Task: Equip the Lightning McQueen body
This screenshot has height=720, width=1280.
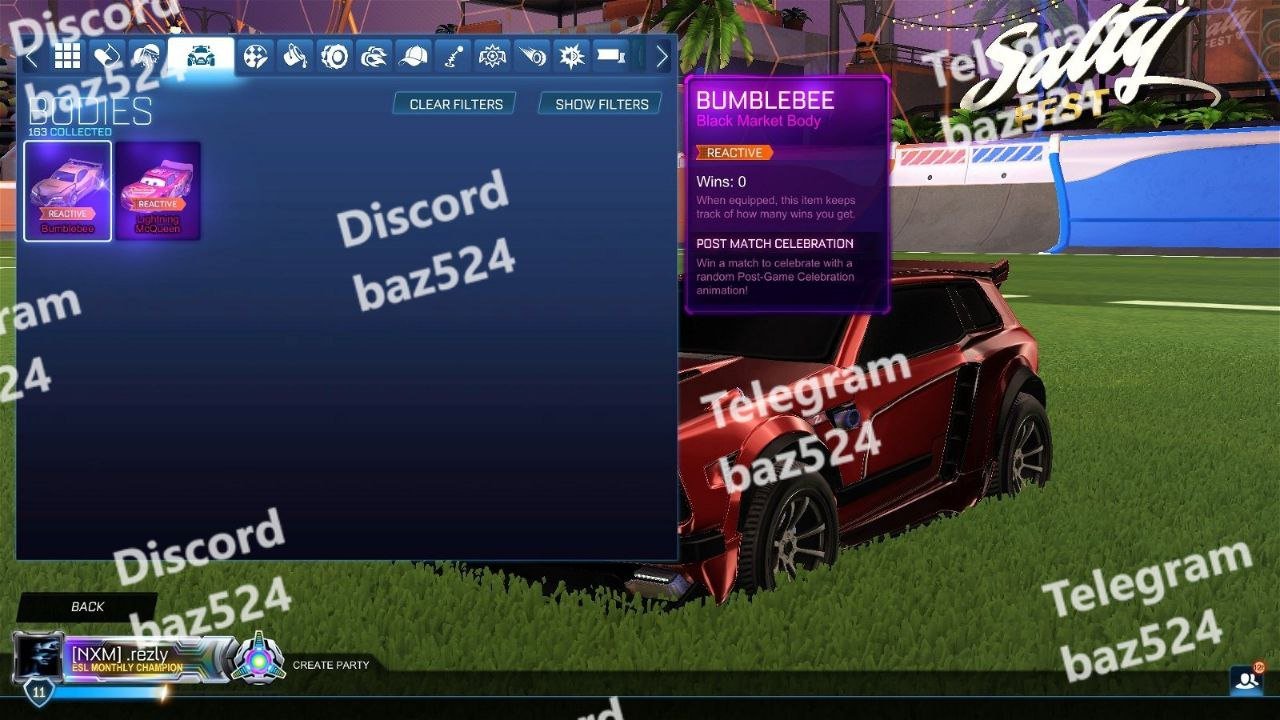Action: click(158, 190)
